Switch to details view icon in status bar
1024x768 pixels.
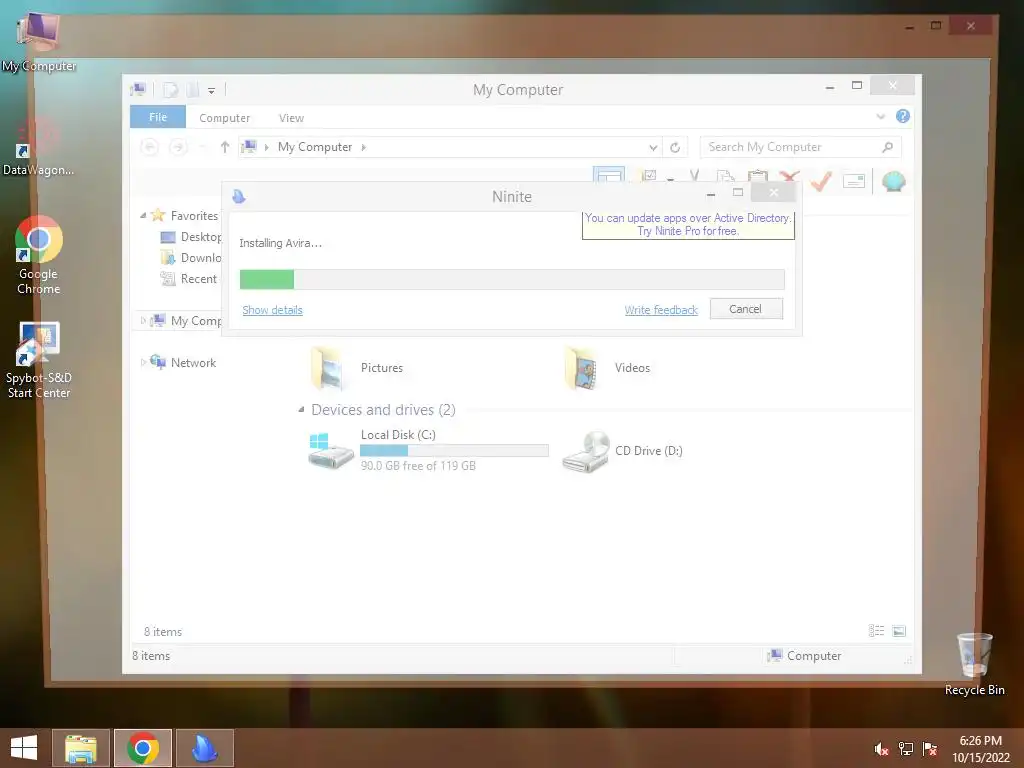[x=876, y=631]
